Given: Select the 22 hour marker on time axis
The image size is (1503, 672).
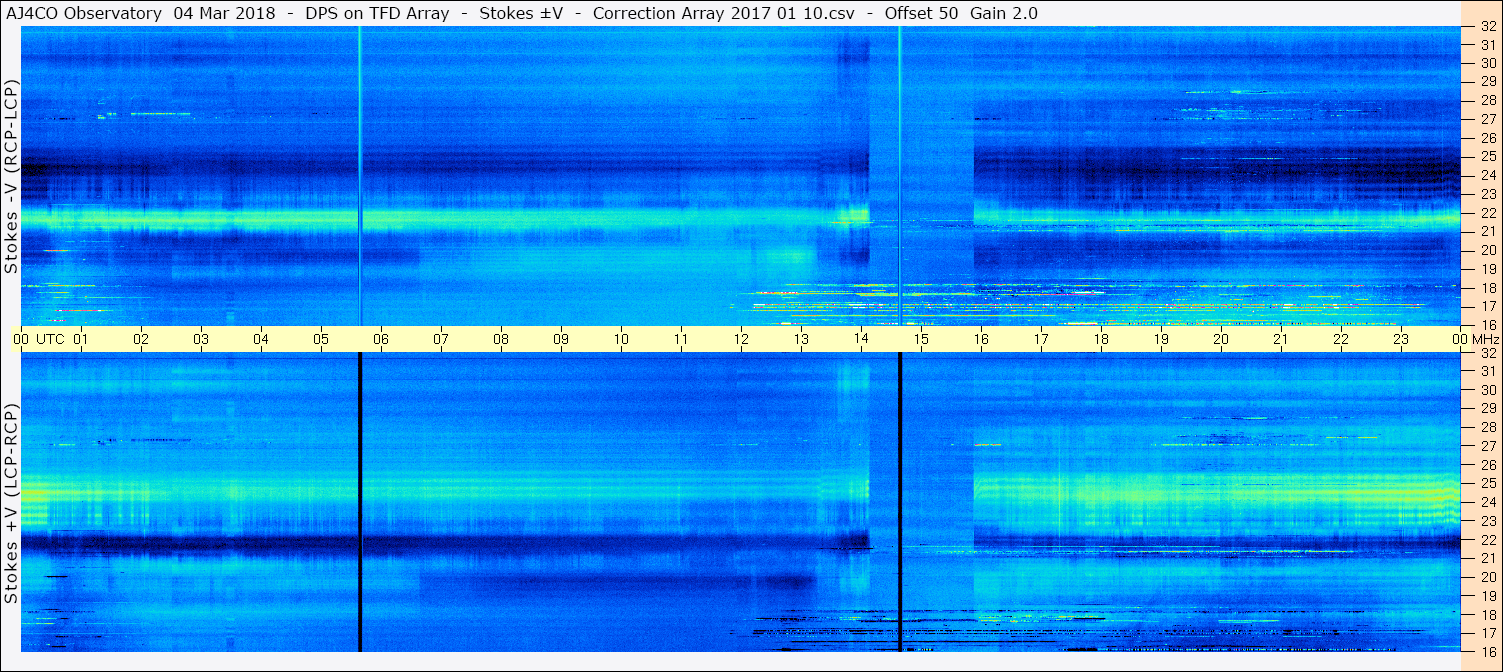Looking at the screenshot, I should [x=1341, y=339].
